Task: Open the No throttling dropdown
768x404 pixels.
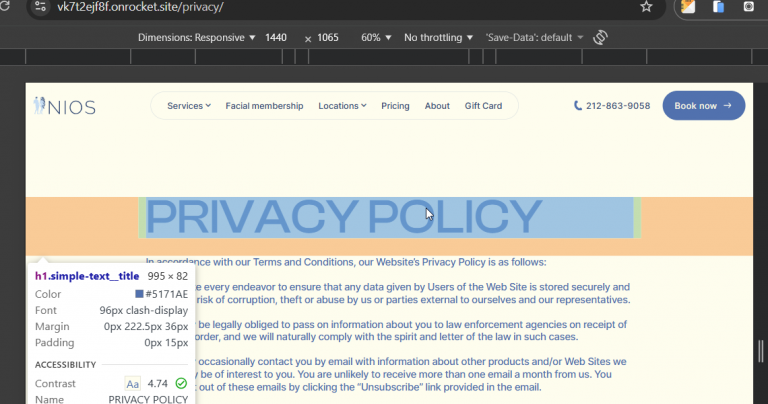Action: coord(438,38)
